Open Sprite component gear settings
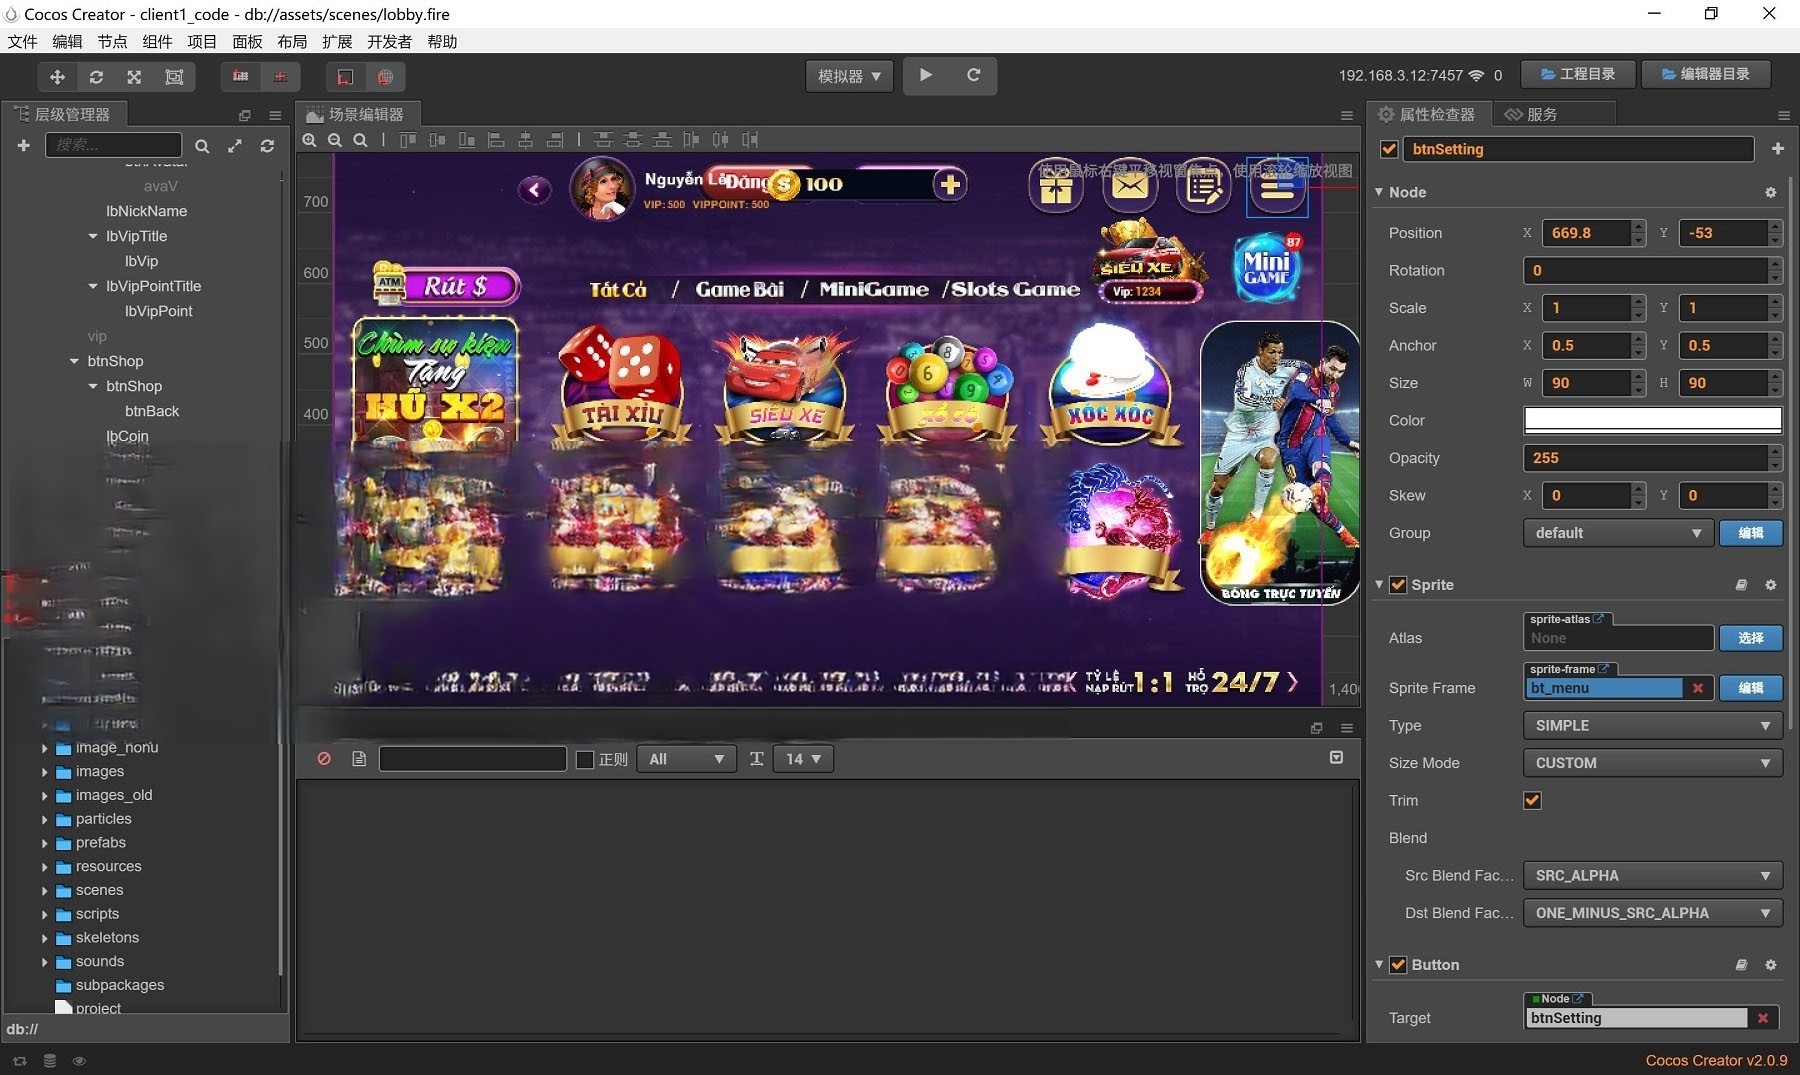1800x1075 pixels. coord(1771,585)
